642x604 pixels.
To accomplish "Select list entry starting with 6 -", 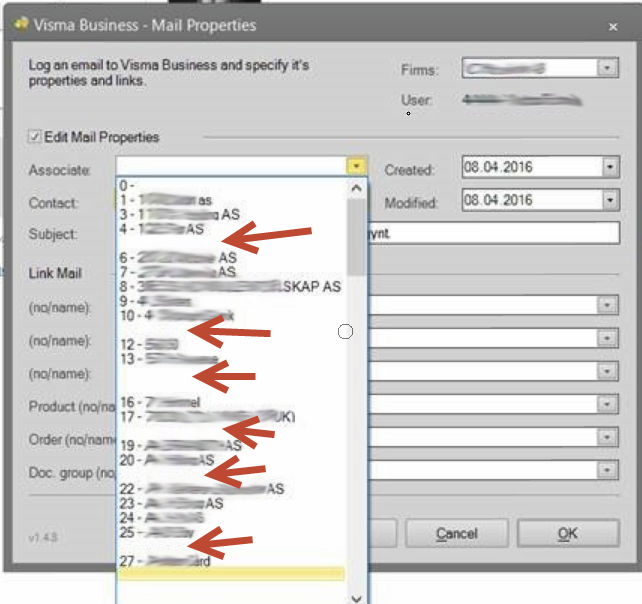I will [x=232, y=258].
